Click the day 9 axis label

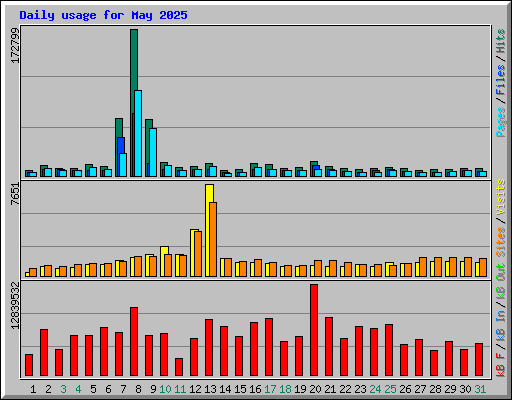coord(153,389)
